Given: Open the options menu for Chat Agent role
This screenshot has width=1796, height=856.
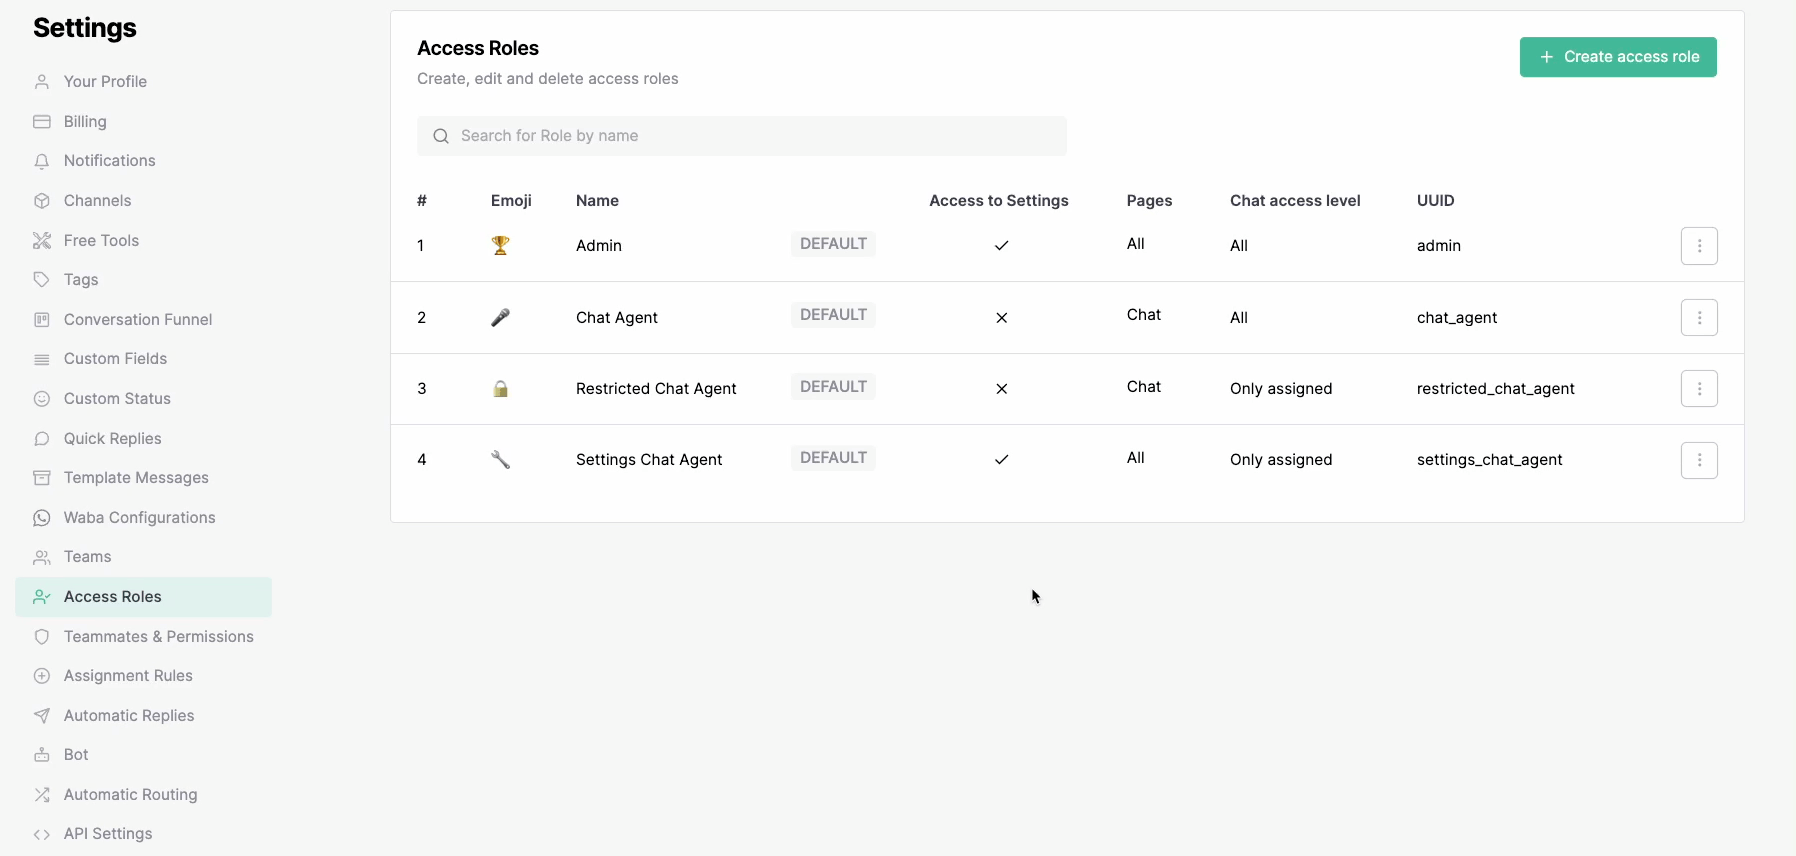Looking at the screenshot, I should [1699, 318].
